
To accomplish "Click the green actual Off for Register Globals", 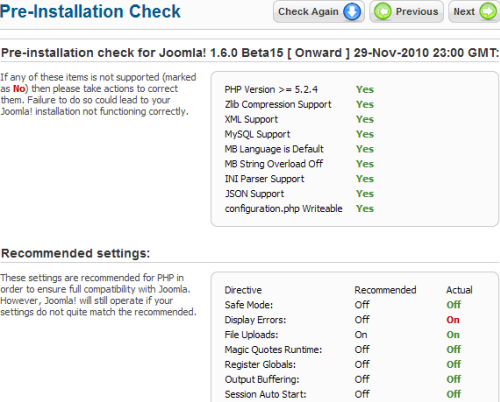I will pyautogui.click(x=454, y=364).
